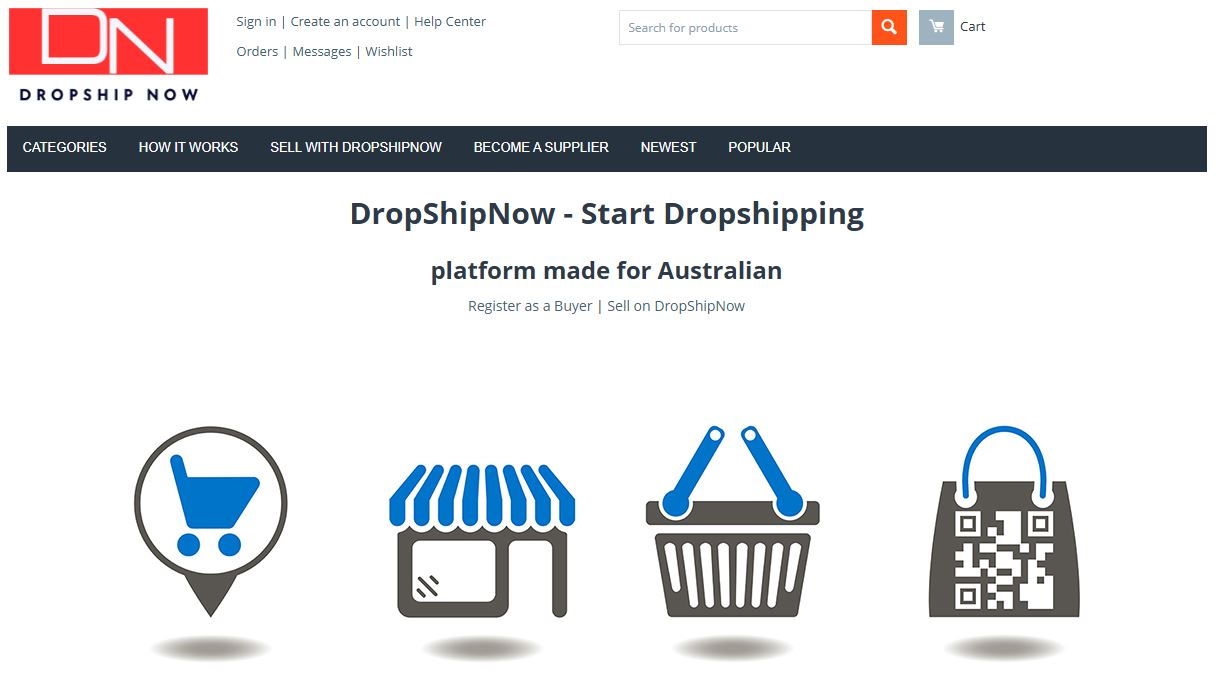Image resolution: width=1217 pixels, height=700 pixels.
Task: Click the DropShip Now logo
Action: pos(108,55)
